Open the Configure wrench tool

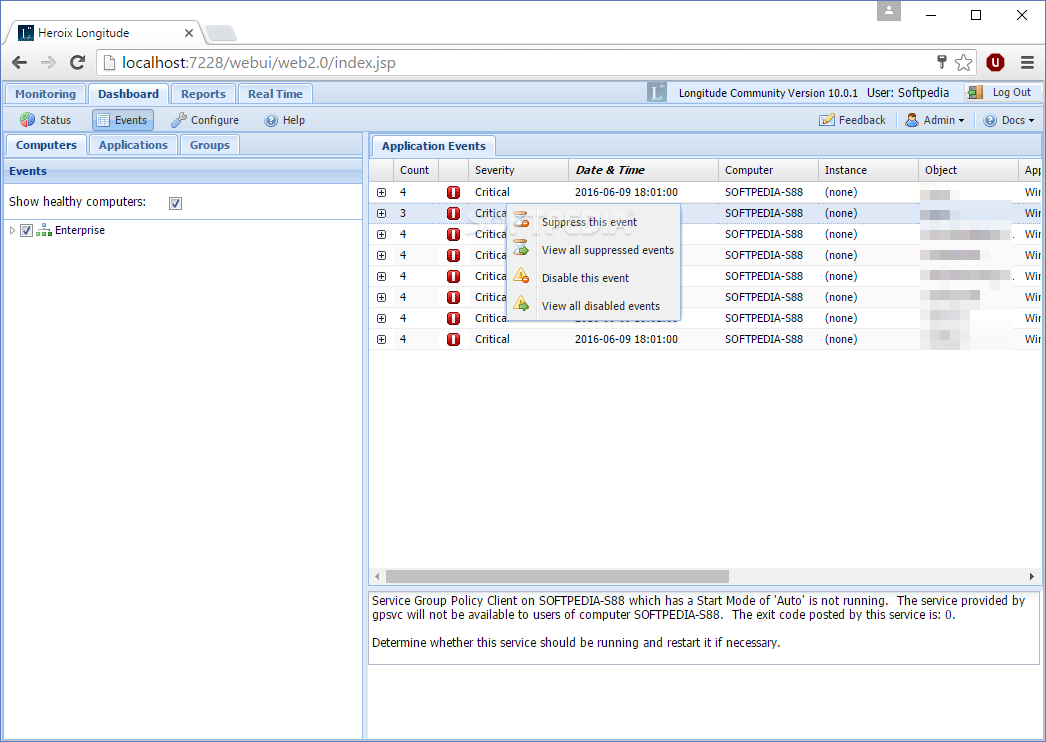205,120
